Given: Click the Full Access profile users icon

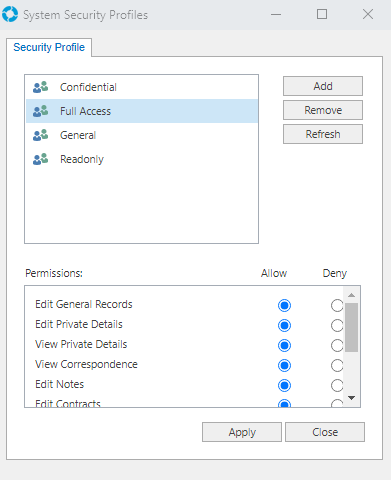Looking at the screenshot, I should click(41, 111).
